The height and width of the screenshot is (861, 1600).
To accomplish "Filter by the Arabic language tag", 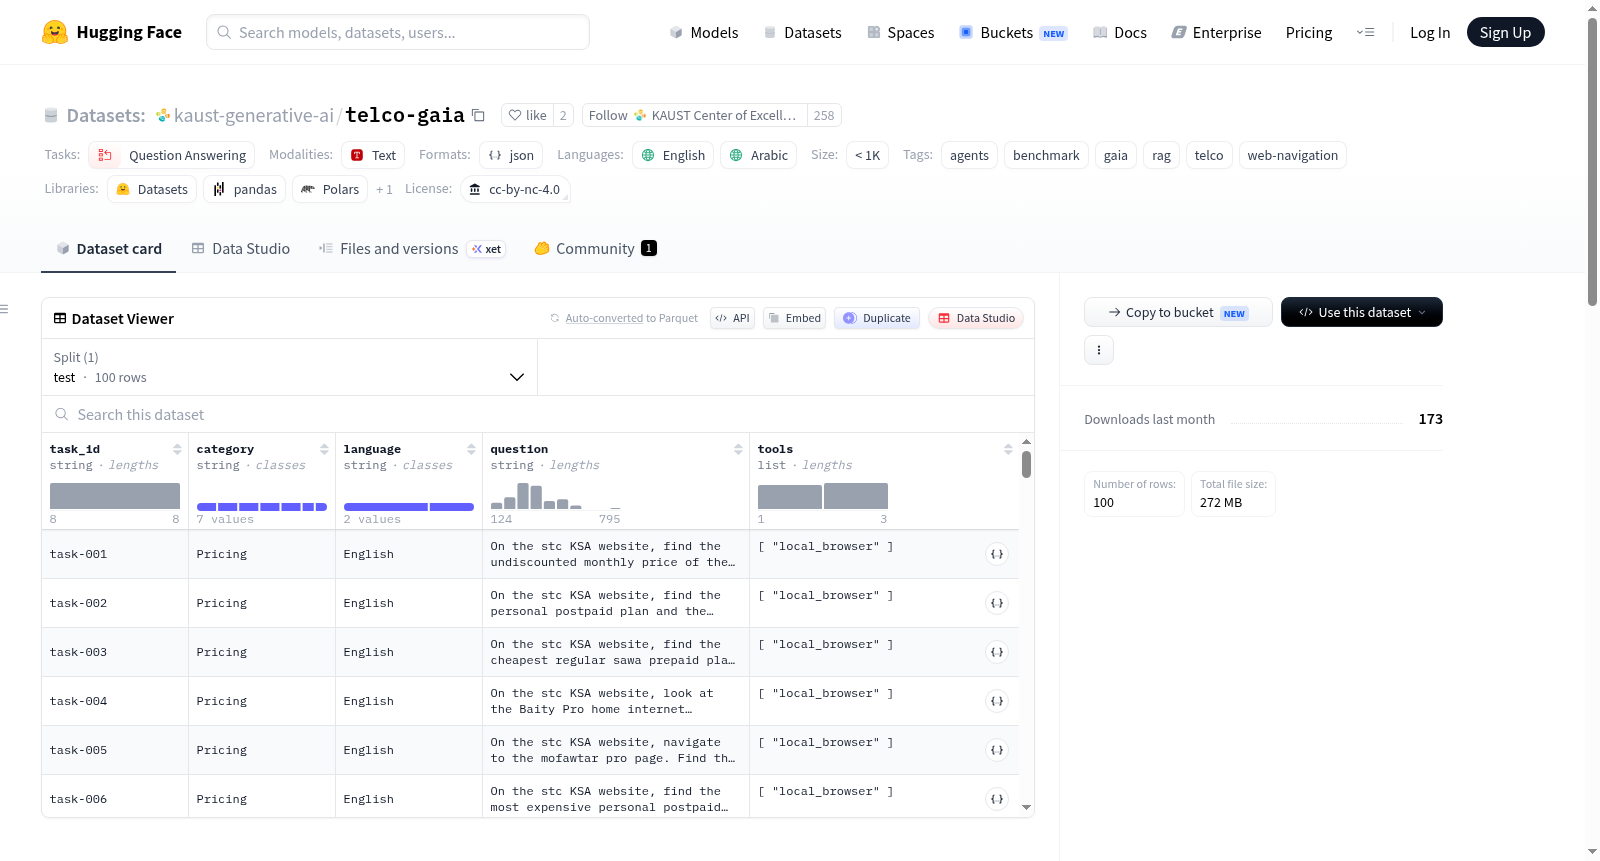I will (x=759, y=155).
